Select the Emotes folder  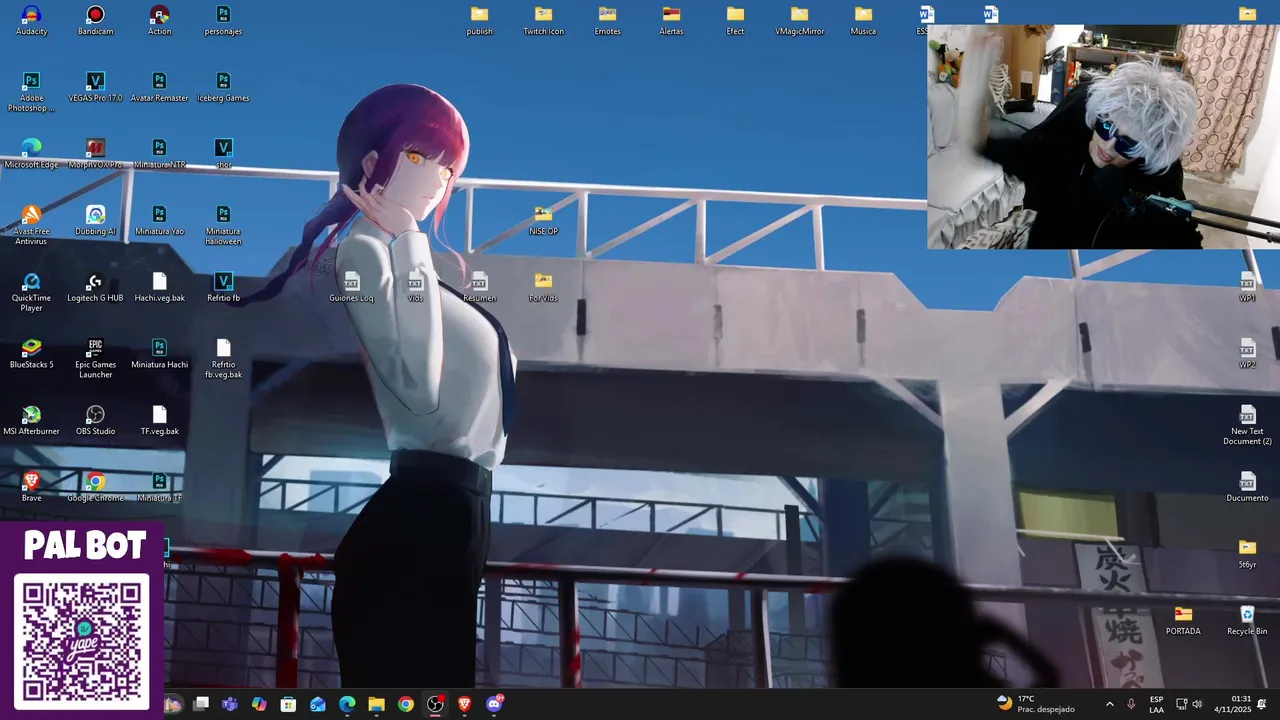(x=607, y=21)
